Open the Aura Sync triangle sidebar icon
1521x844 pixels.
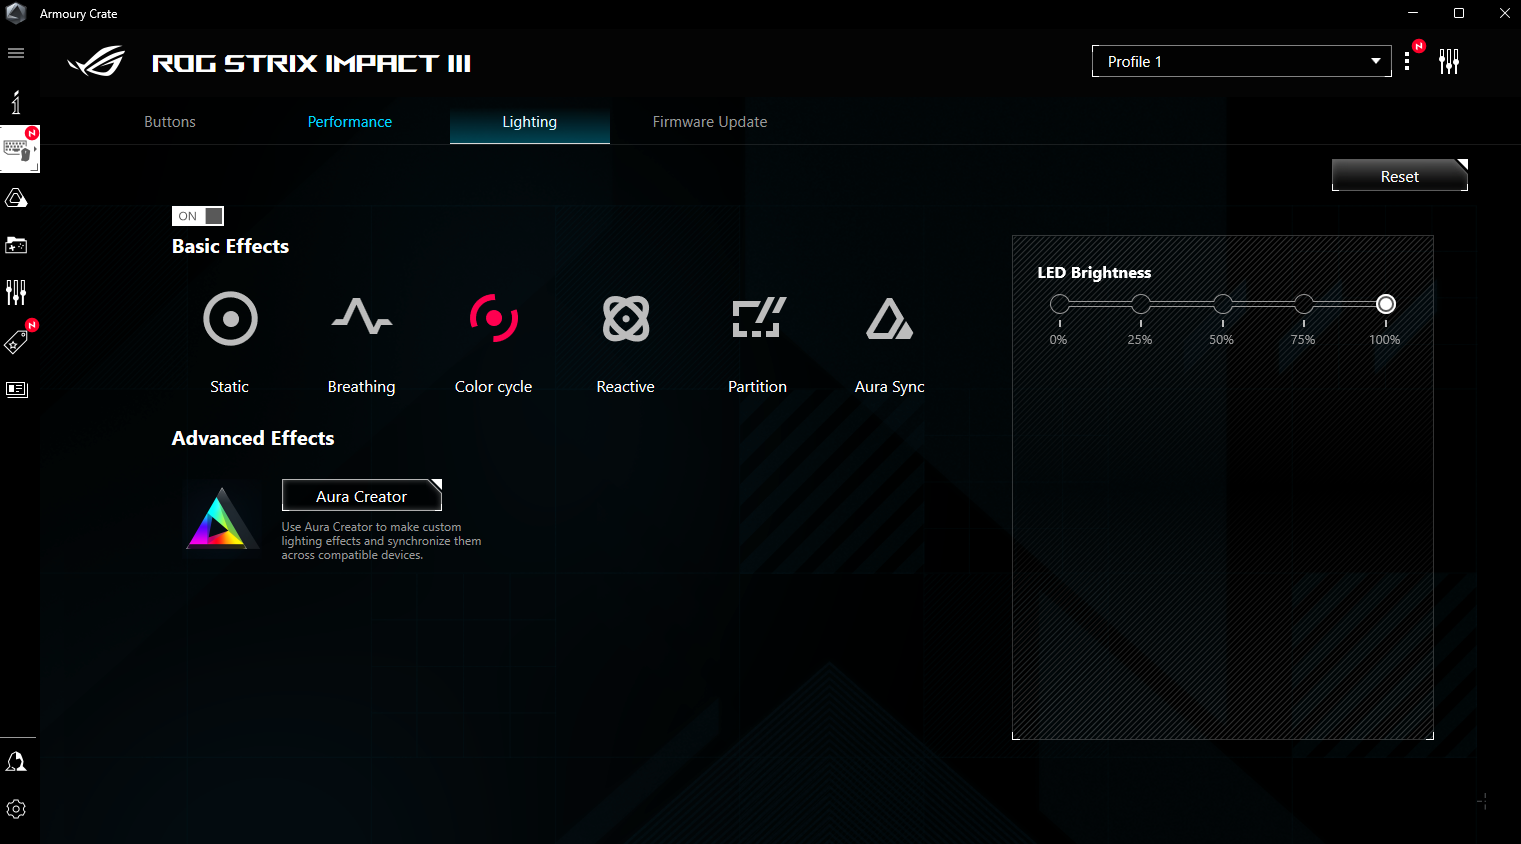pos(16,198)
